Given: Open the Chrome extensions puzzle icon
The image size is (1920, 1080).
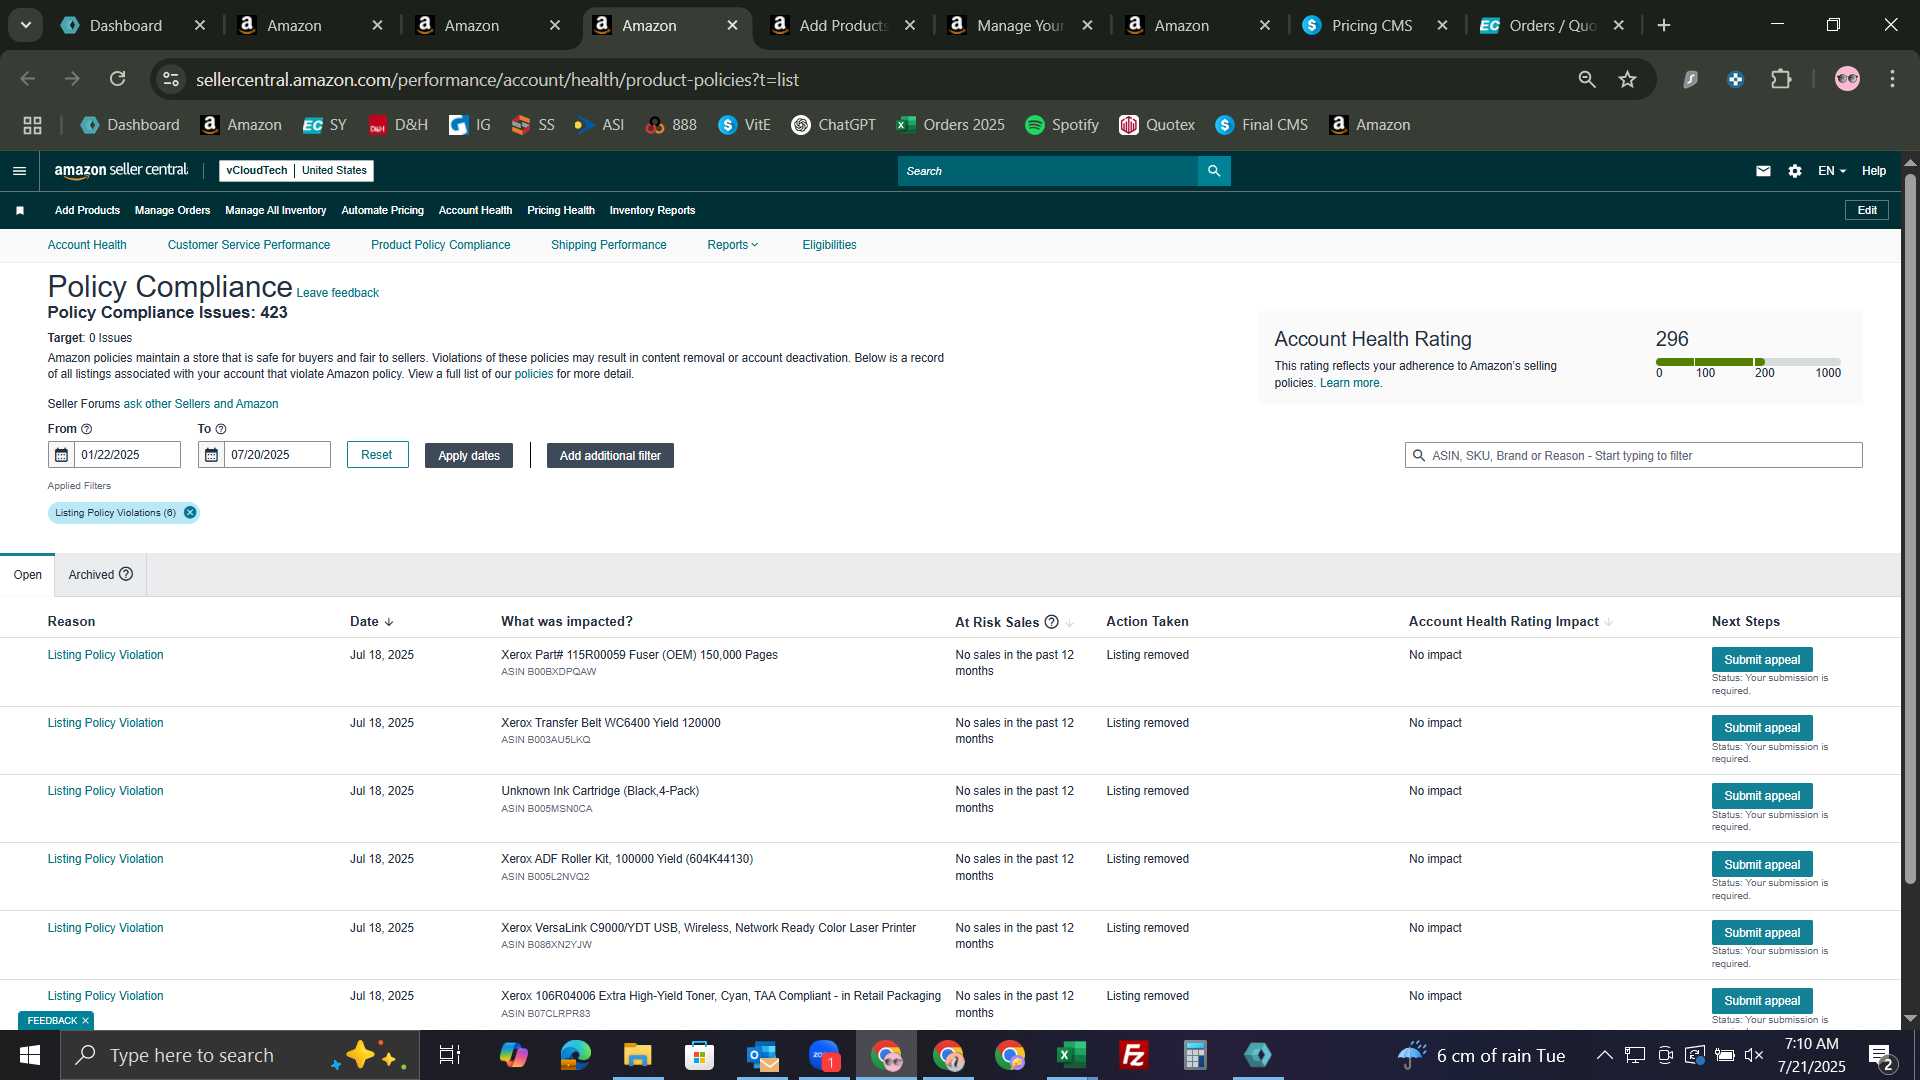Looking at the screenshot, I should click(1781, 79).
